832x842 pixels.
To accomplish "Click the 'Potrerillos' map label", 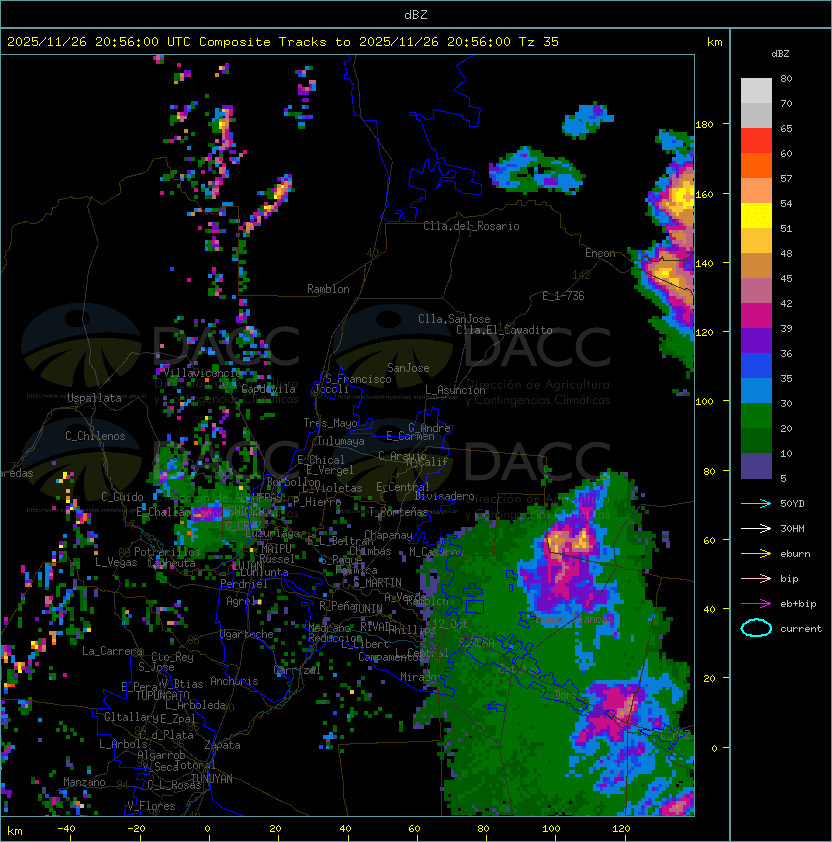I will click(167, 552).
